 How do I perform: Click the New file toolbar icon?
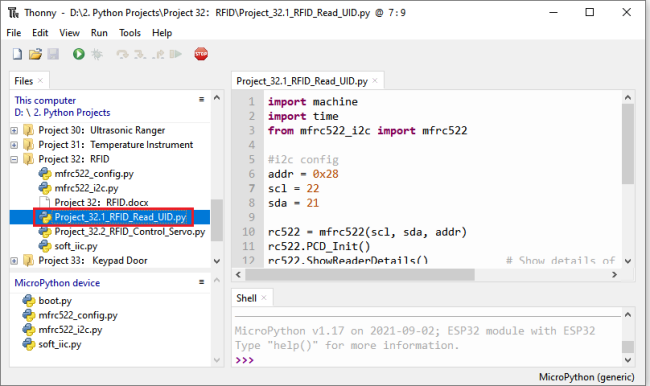coord(17,54)
